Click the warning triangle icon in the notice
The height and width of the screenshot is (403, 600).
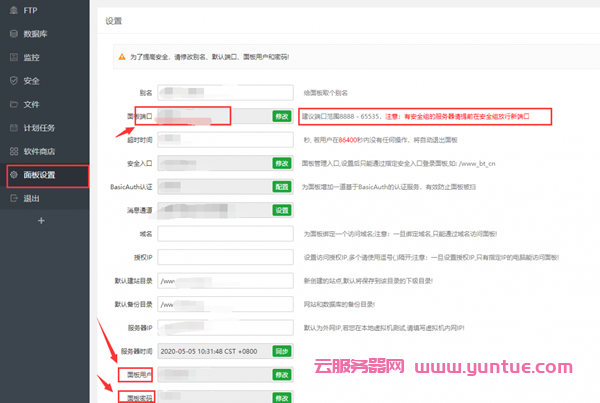coord(122,57)
